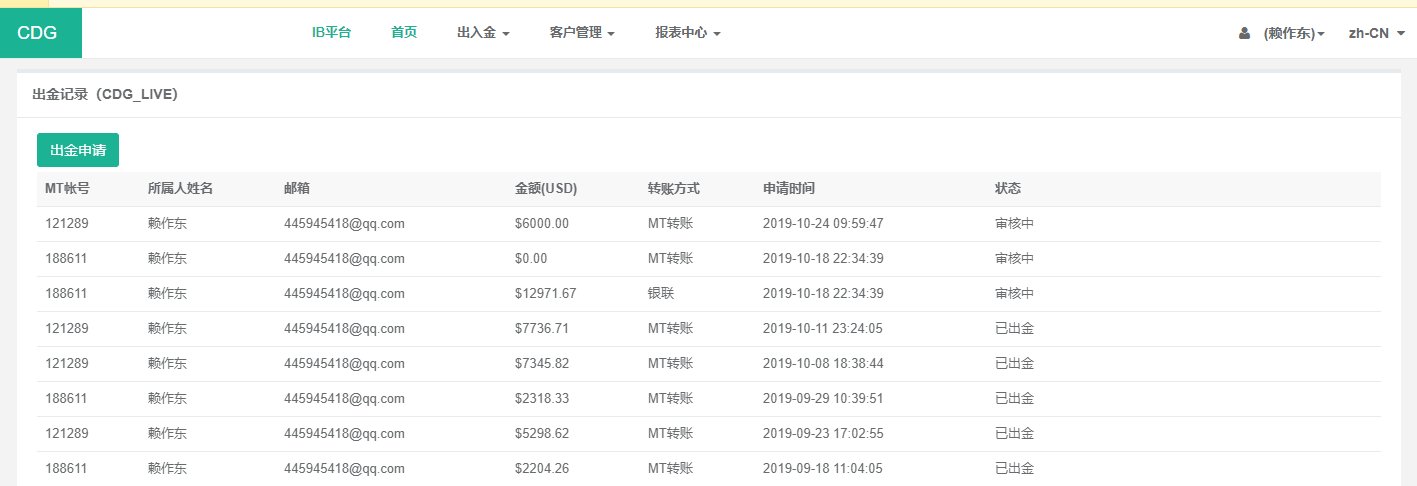1417x486 pixels.
Task: Open the 报表中心 menu
Action: coord(687,33)
